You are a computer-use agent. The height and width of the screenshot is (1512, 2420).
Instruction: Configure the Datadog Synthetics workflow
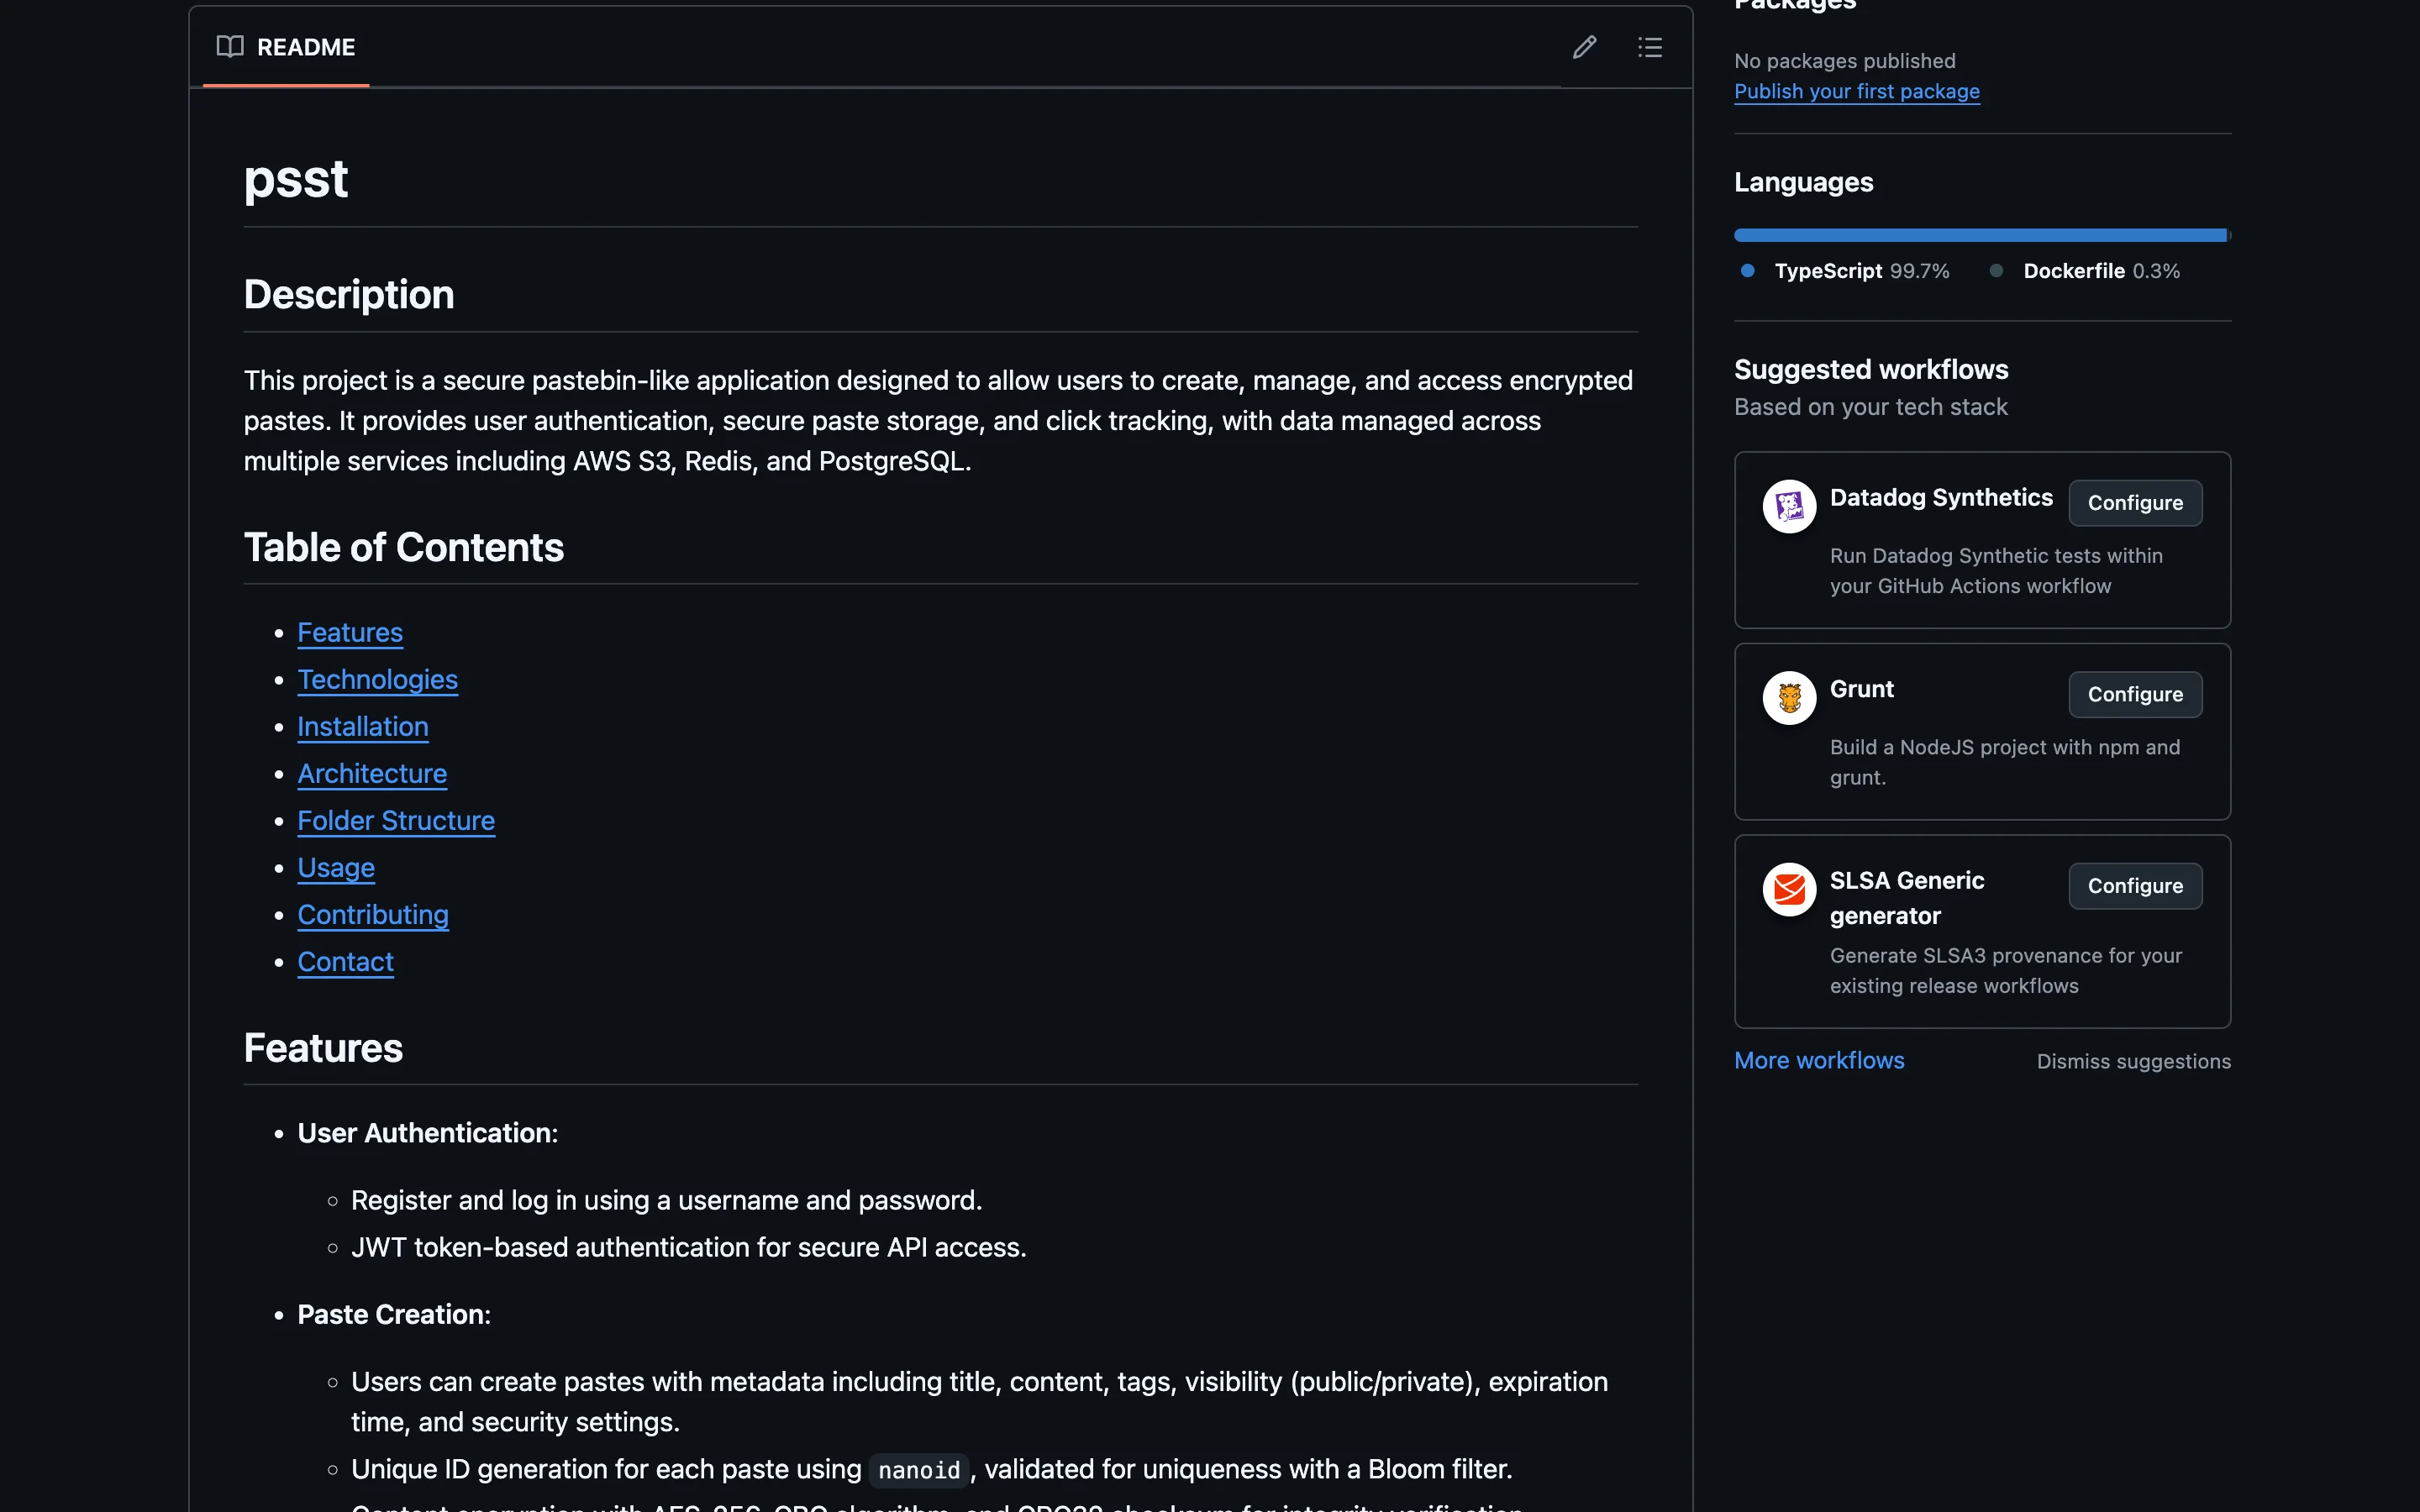pos(2134,503)
